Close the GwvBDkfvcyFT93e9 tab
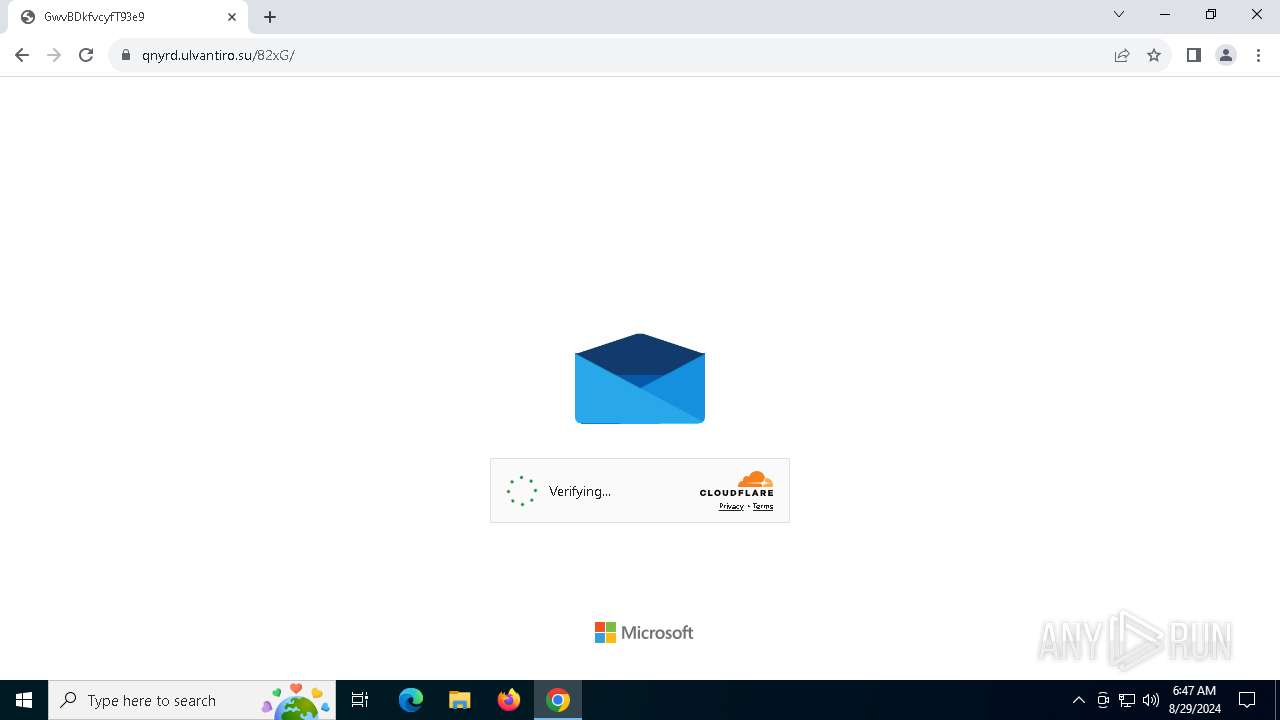 232,17
